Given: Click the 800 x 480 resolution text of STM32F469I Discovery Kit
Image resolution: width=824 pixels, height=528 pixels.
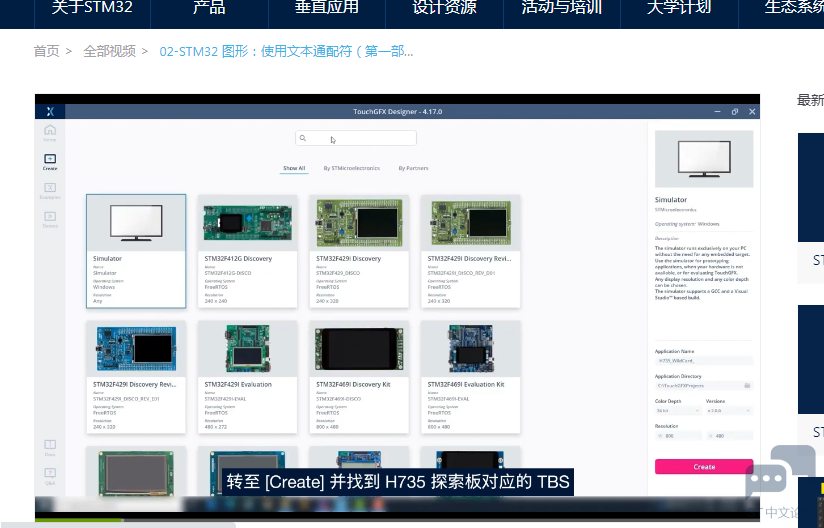Looking at the screenshot, I should point(327,427).
